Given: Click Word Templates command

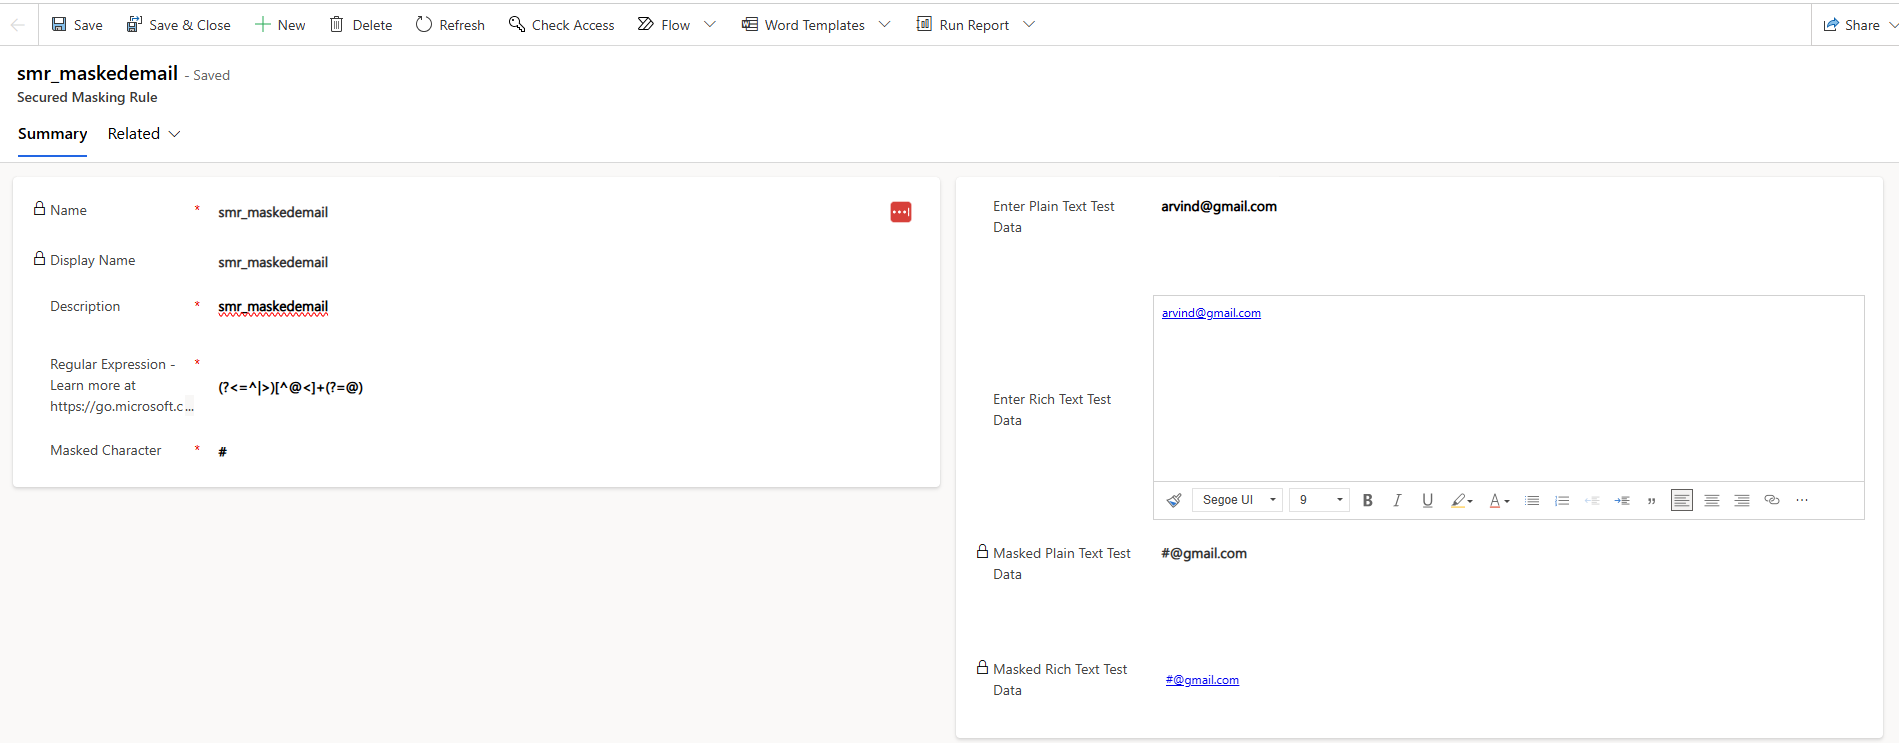Looking at the screenshot, I should click(x=803, y=25).
